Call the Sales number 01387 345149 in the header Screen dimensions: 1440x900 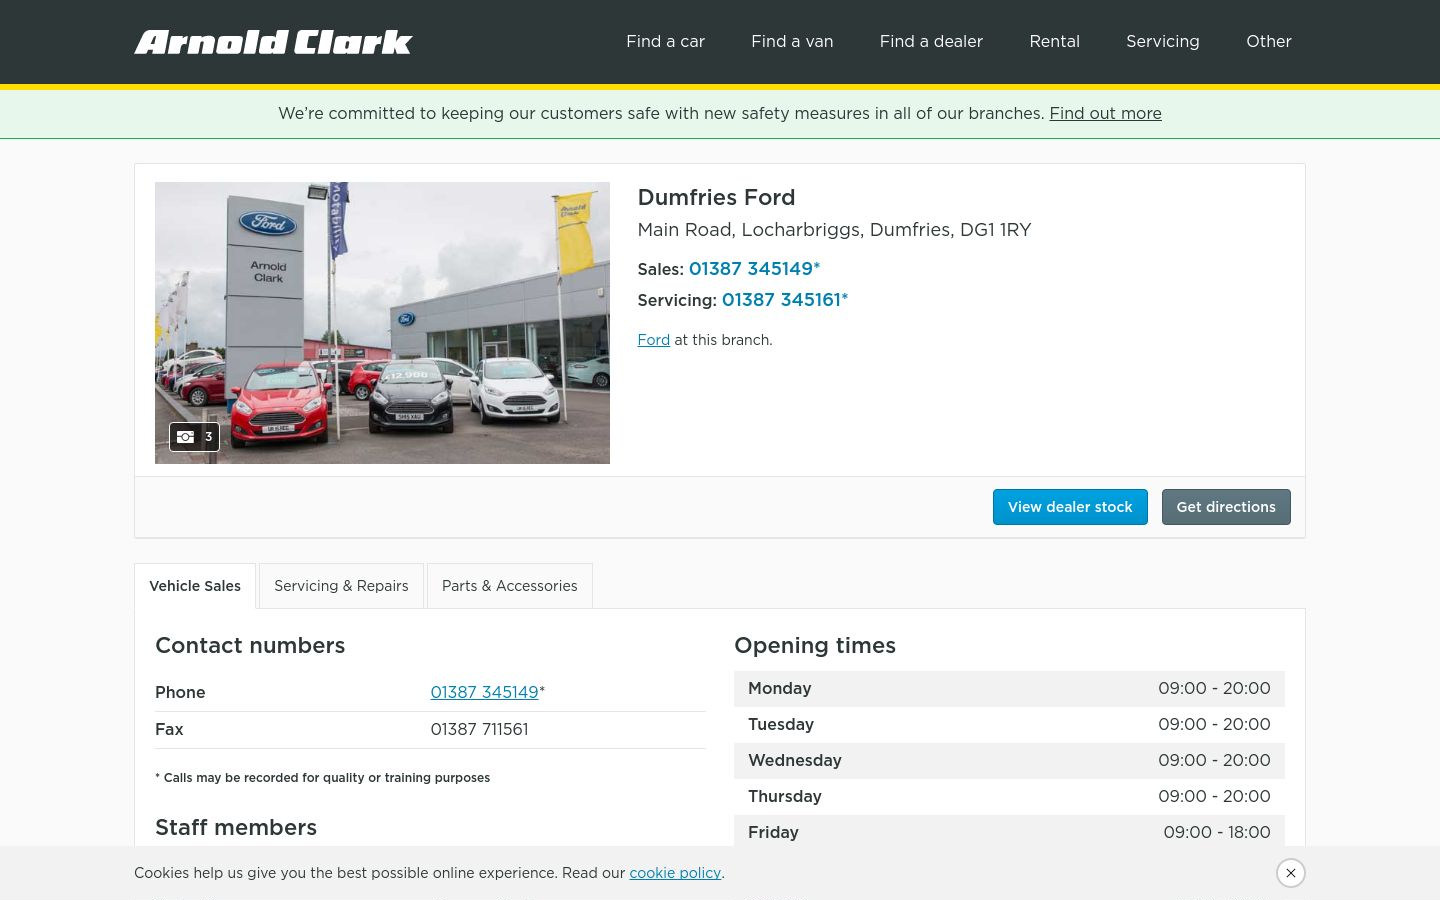click(x=754, y=269)
